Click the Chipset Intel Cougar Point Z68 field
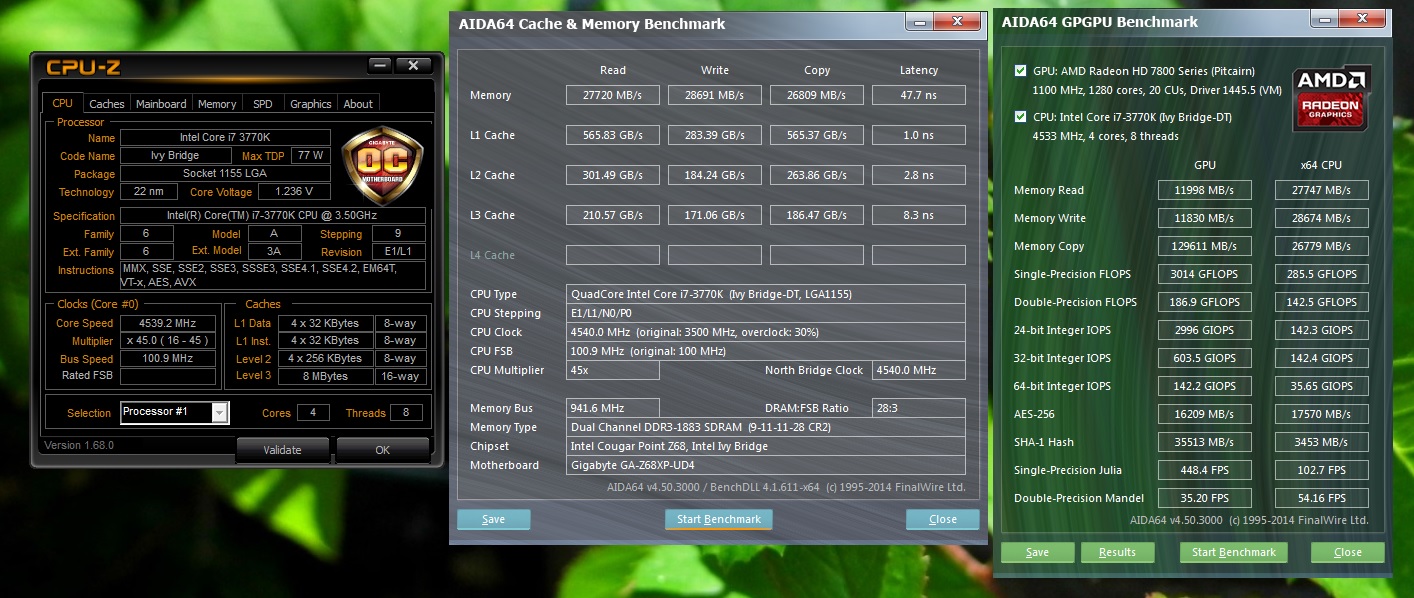Image resolution: width=1414 pixels, height=598 pixels. coord(765,446)
